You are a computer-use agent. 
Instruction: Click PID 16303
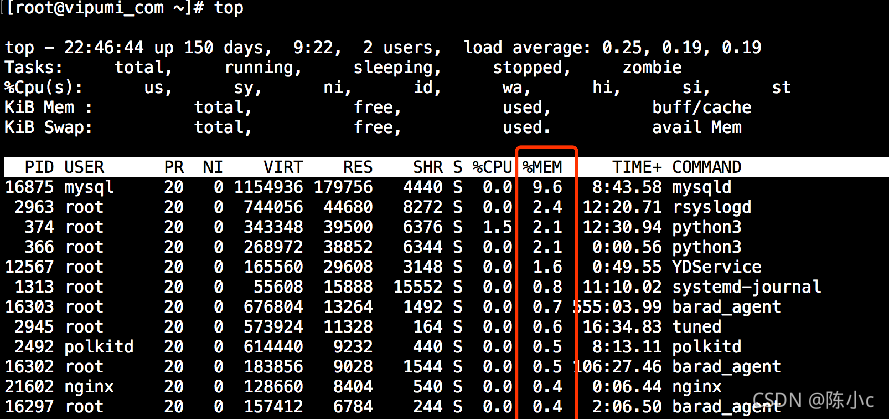point(30,307)
